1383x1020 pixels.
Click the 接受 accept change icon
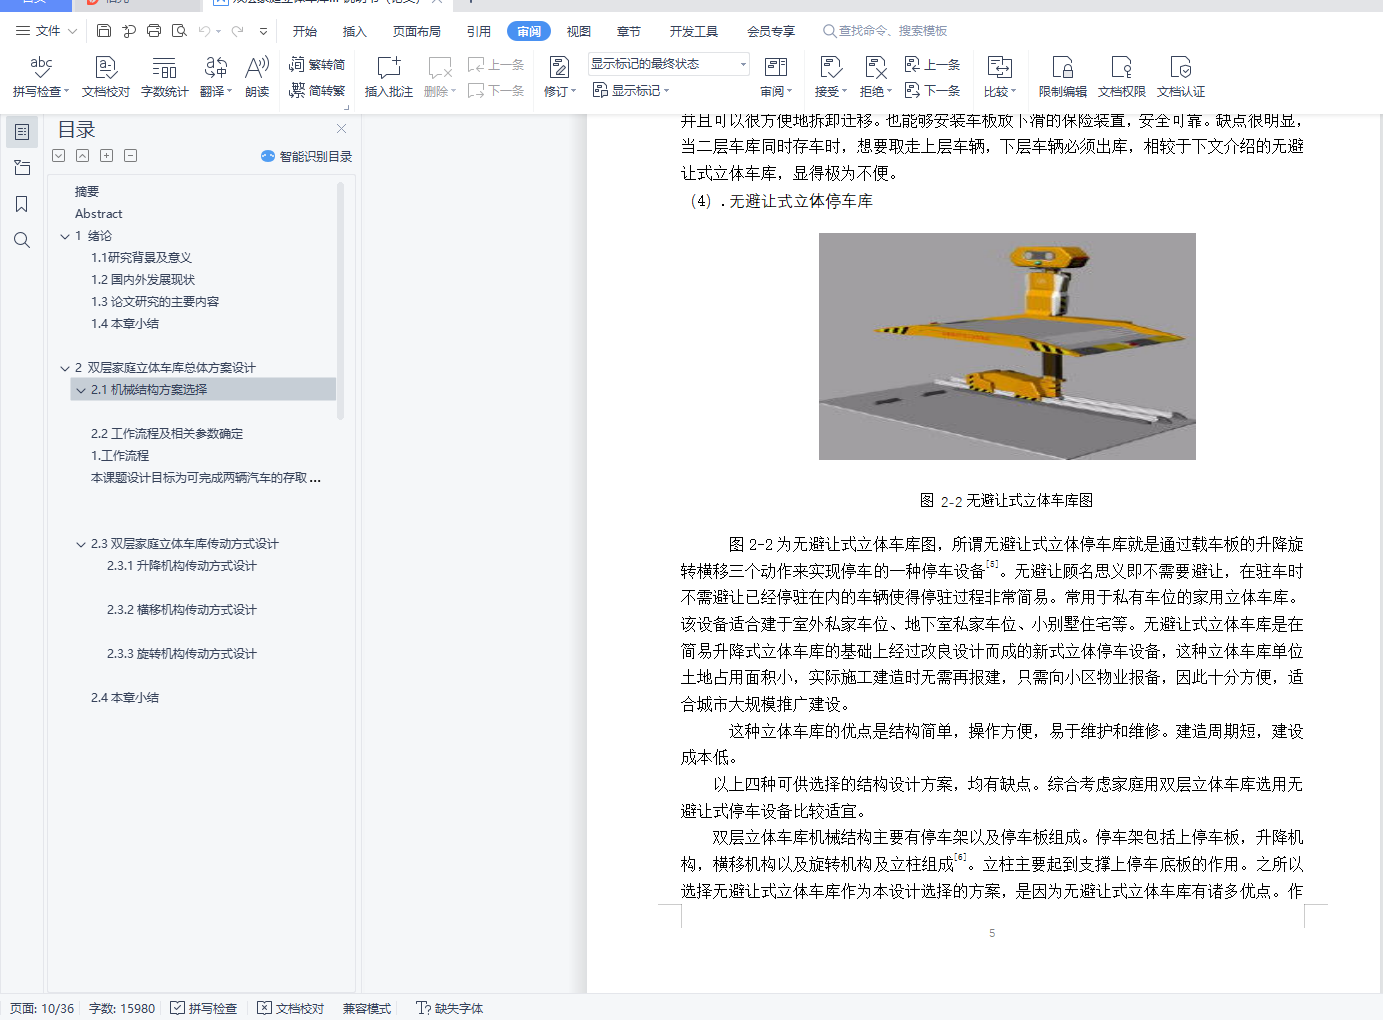point(830,67)
